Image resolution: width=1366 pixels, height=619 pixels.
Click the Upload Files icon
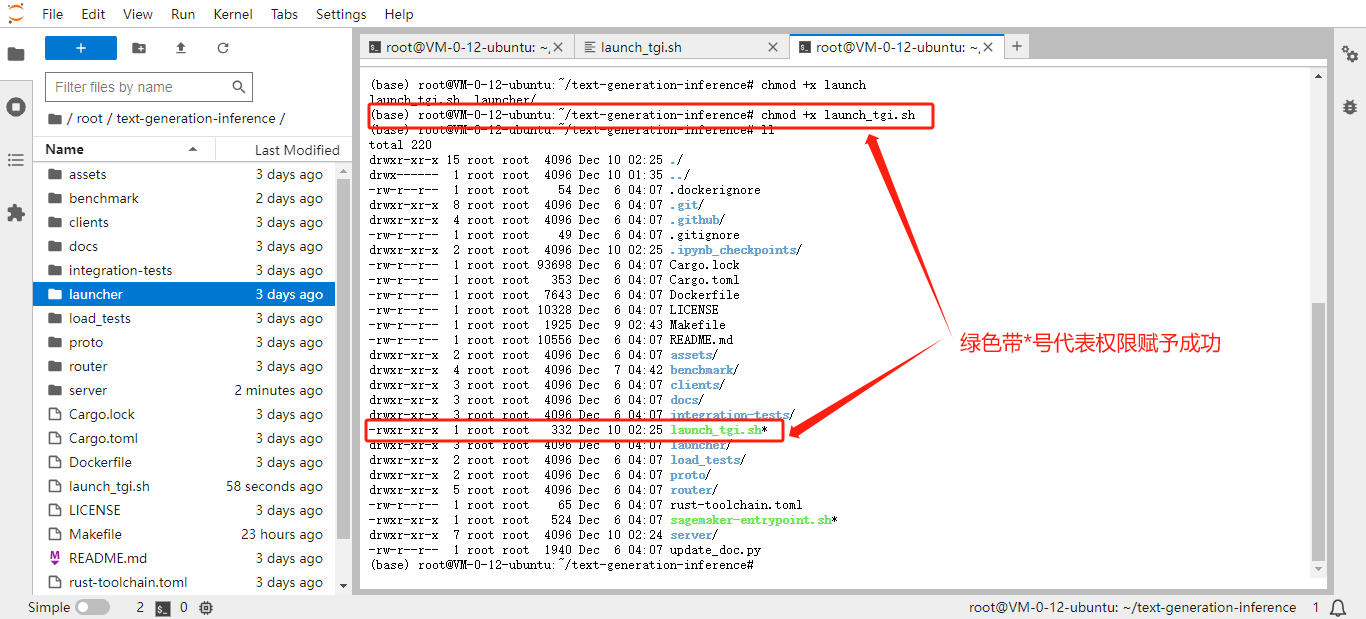point(181,48)
